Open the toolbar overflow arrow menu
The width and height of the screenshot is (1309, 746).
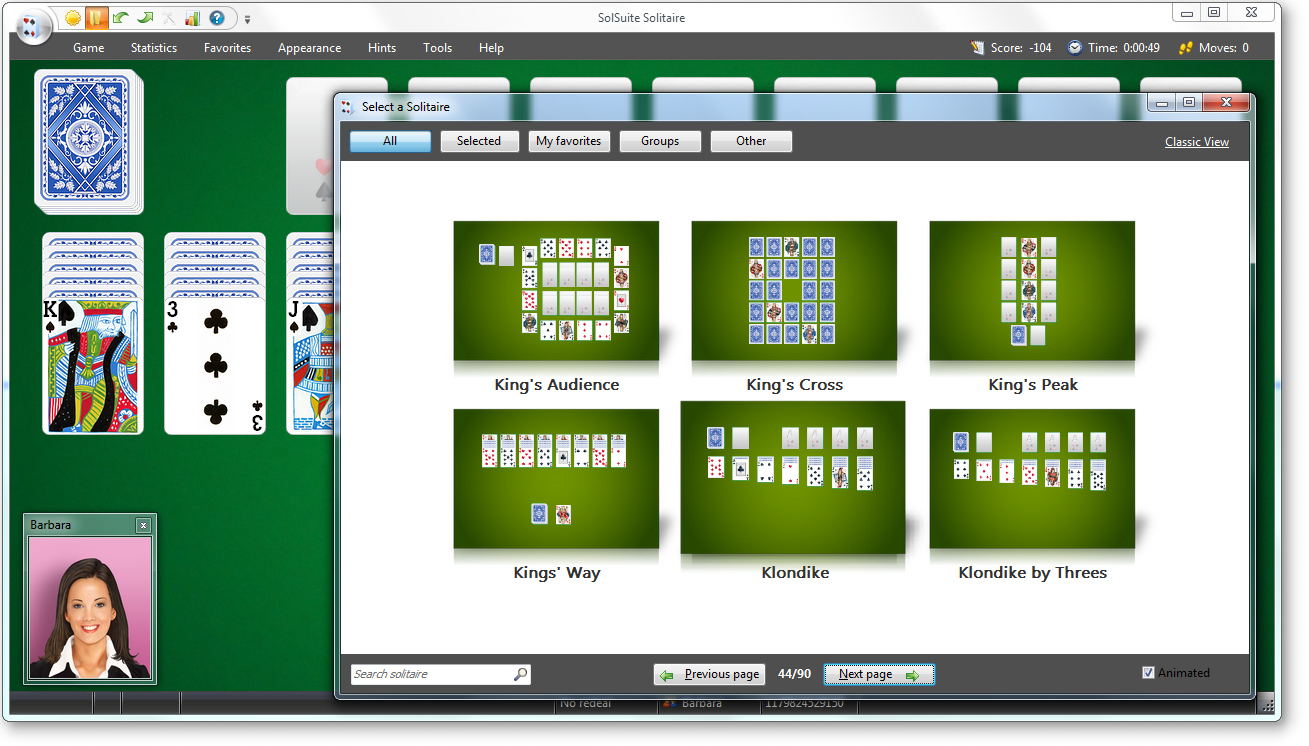(247, 17)
